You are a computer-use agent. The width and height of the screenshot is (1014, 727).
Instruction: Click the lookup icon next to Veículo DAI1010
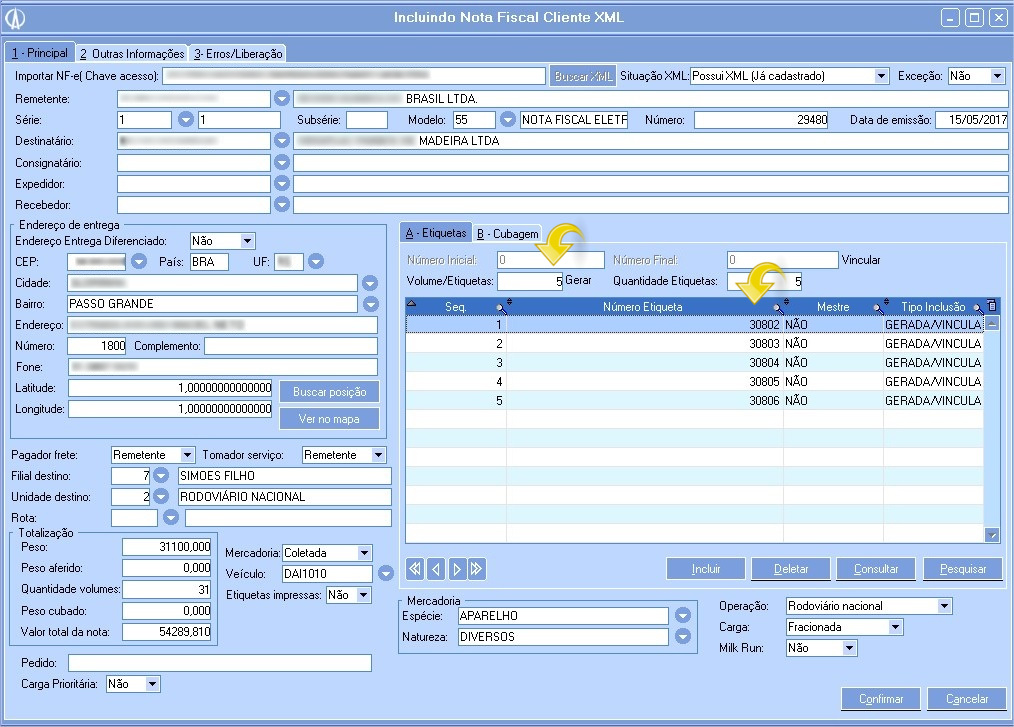(386, 574)
